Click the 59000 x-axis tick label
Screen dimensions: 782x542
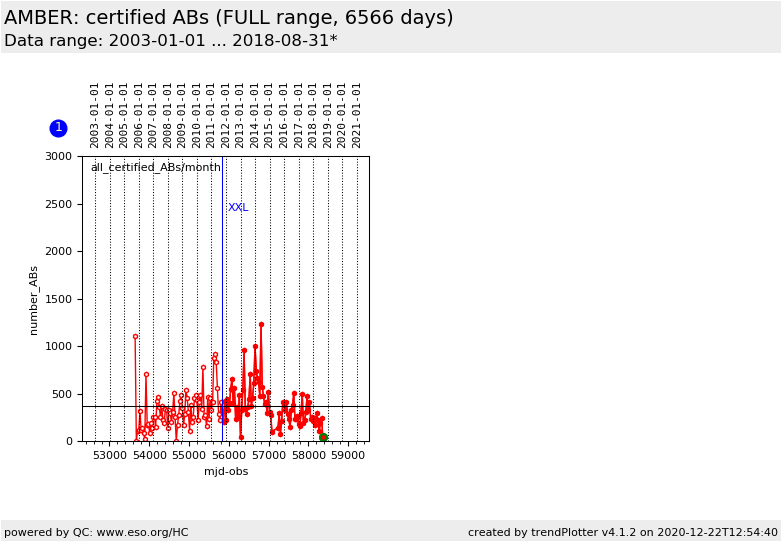pyautogui.click(x=348, y=455)
